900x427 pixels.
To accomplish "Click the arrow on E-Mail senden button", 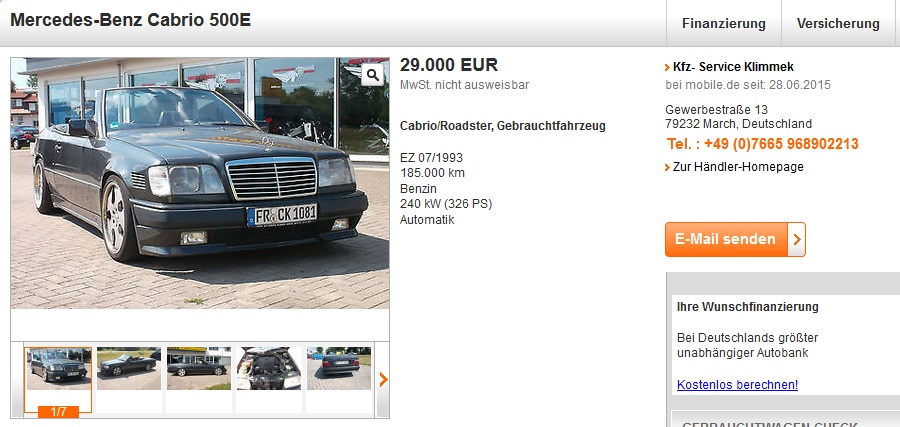I will pos(797,239).
